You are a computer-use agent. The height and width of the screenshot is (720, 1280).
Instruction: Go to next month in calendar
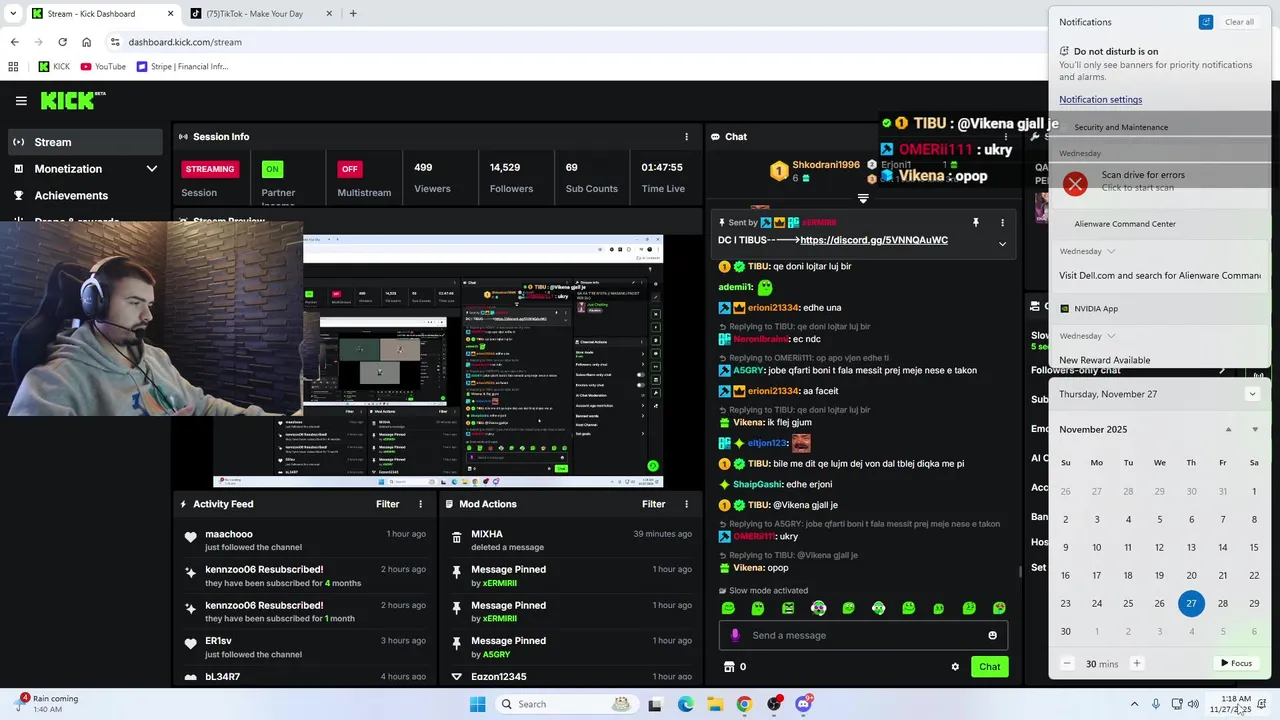(x=1255, y=429)
